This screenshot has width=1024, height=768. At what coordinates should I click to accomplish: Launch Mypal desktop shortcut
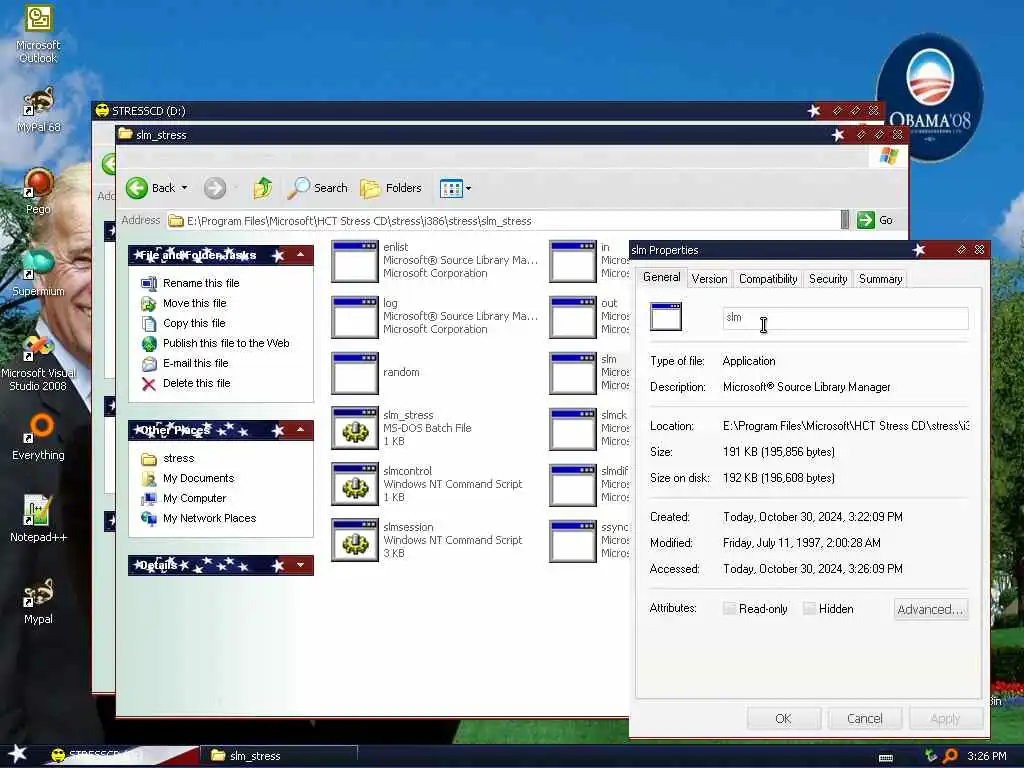pyautogui.click(x=38, y=601)
